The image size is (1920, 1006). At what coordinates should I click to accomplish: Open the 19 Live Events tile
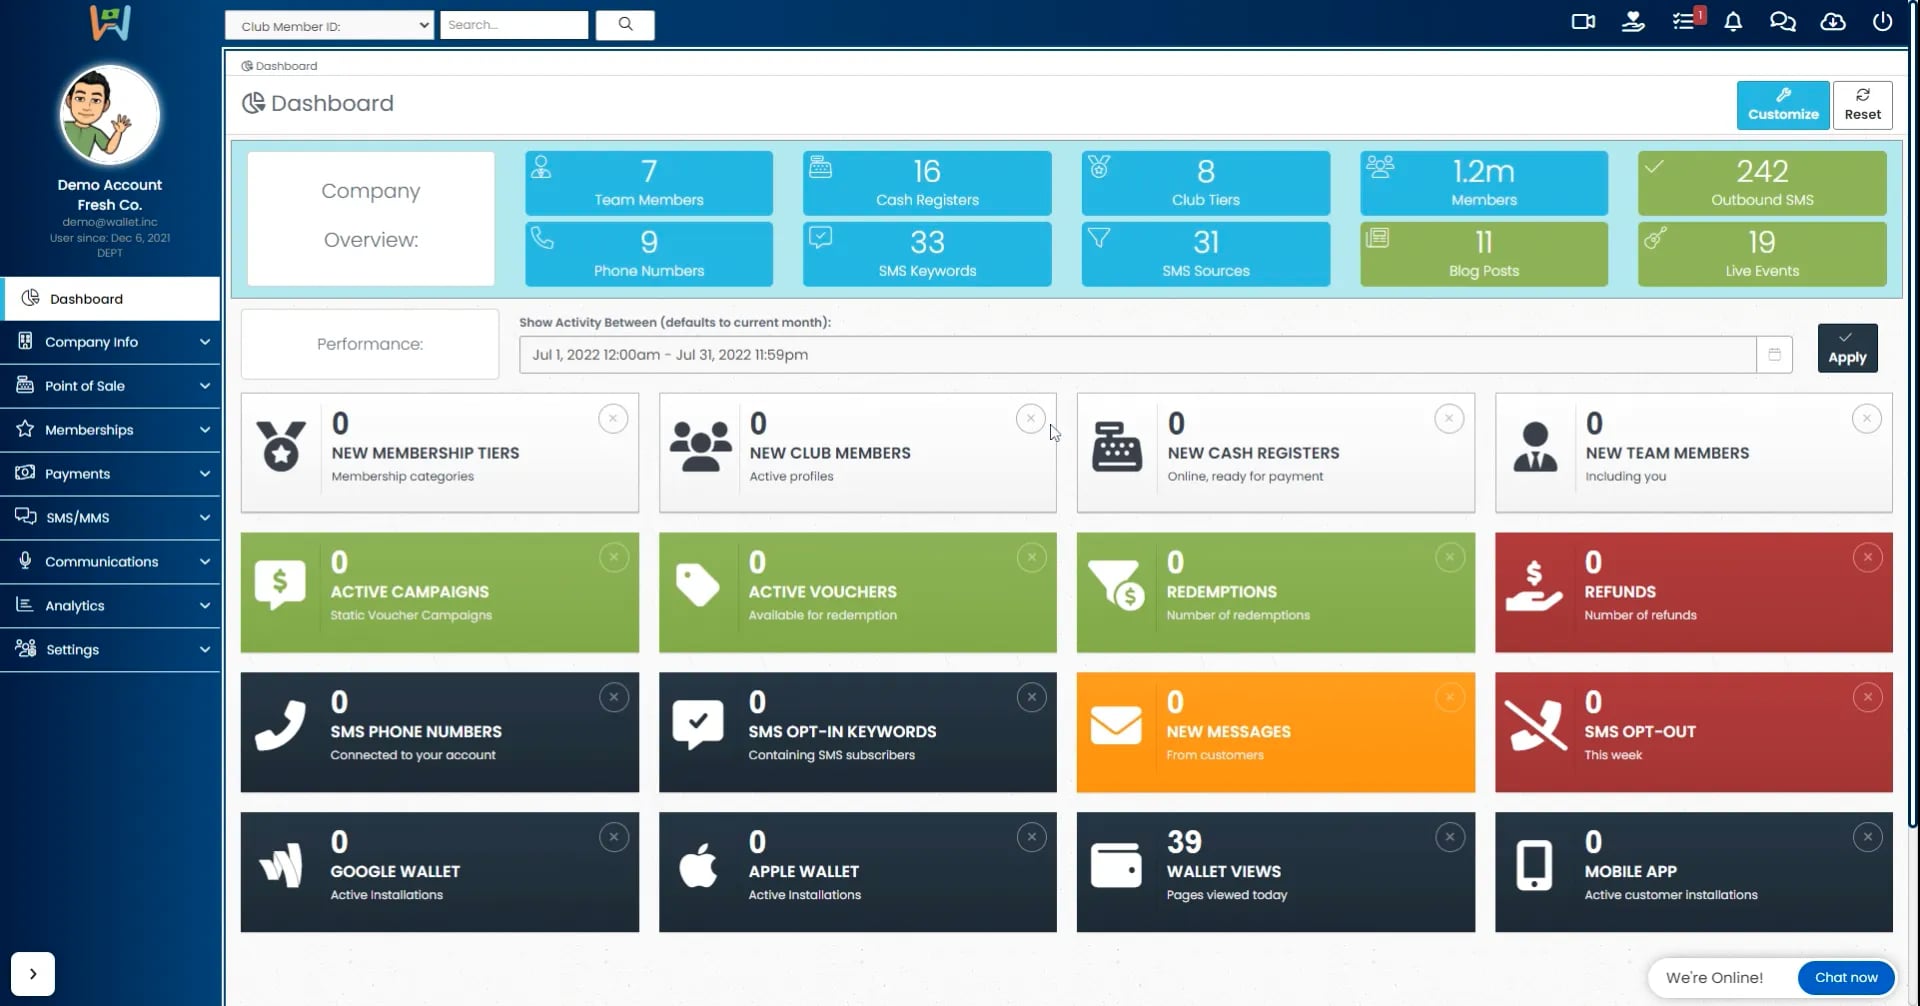click(1762, 254)
